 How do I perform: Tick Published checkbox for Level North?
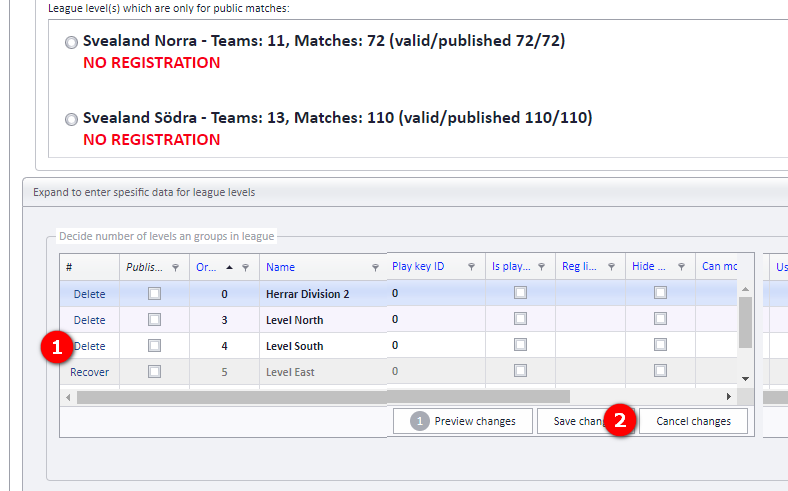pos(154,320)
